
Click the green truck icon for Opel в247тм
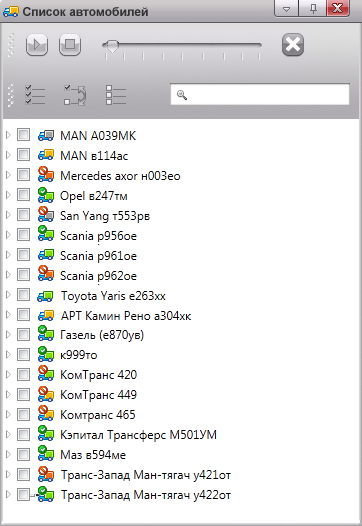click(x=46, y=195)
